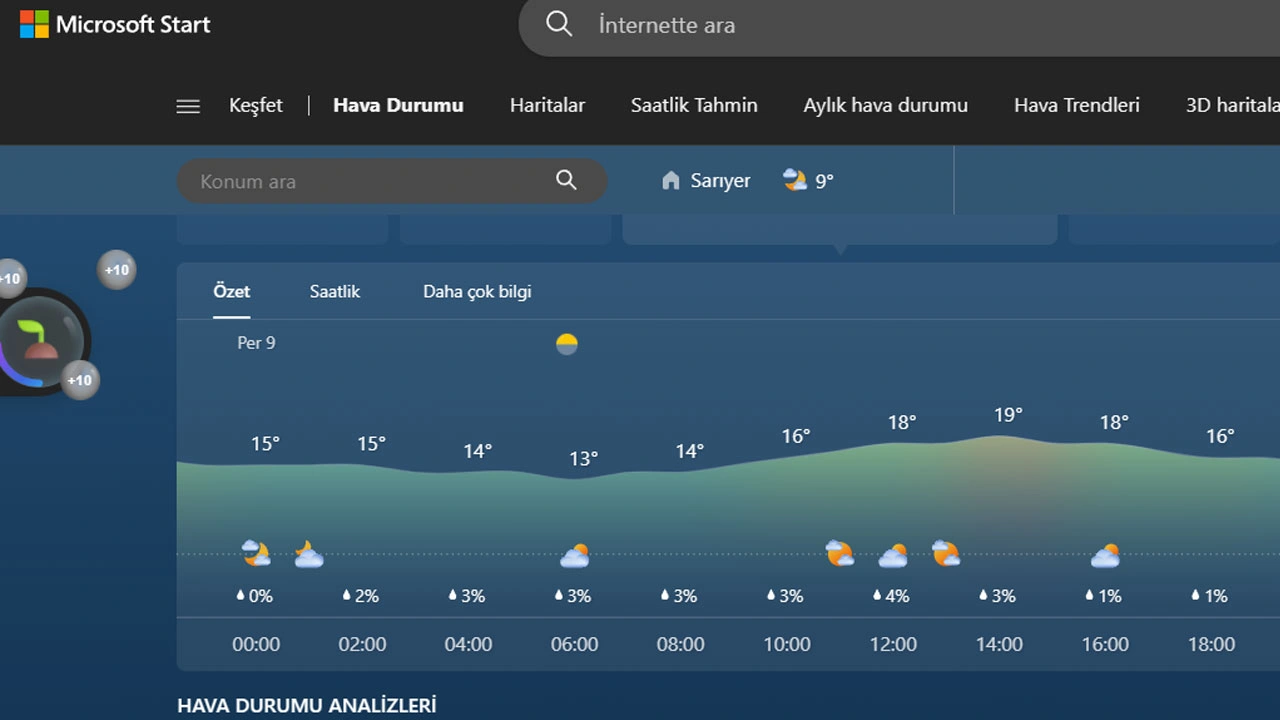Switch to the Saatlik tab
Viewport: 1280px width, 720px height.
pos(334,291)
